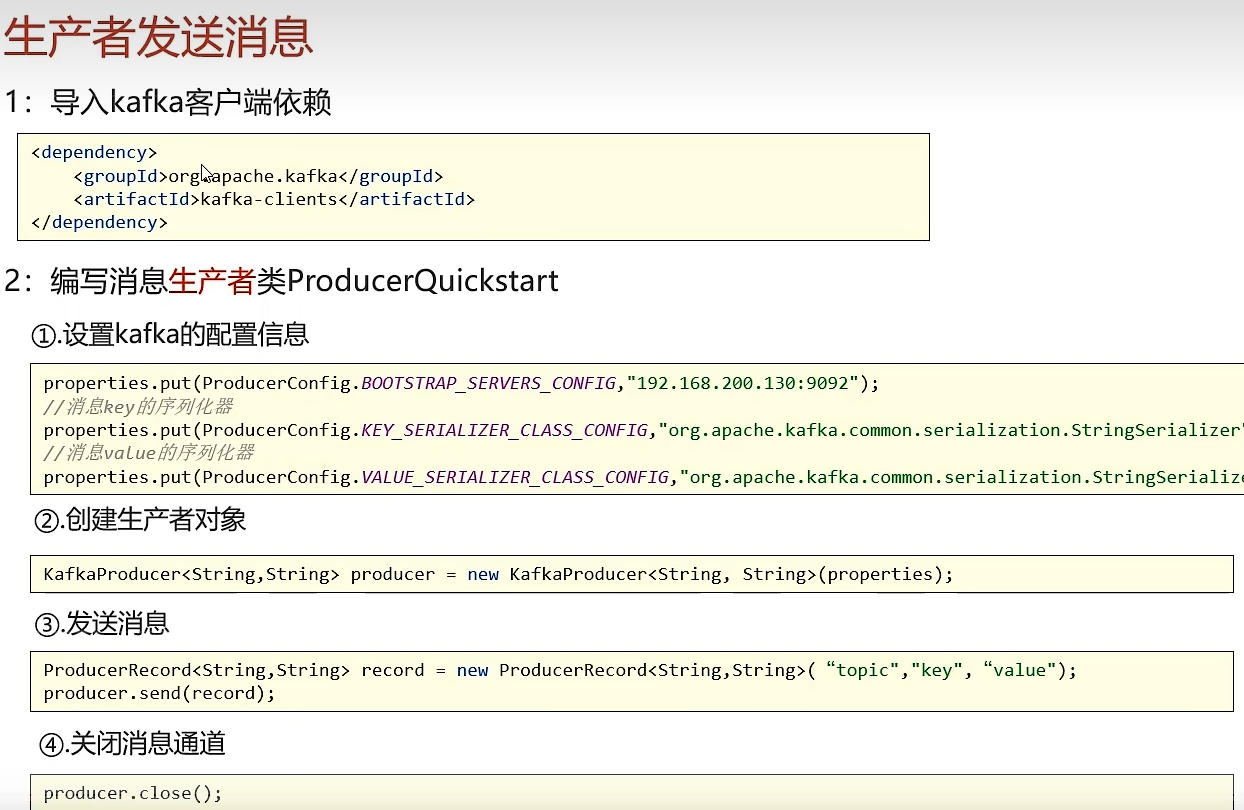The image size is (1244, 810).
Task: Click the KEY_SERIALIZER_CLASS_CONFIG constant
Action: tap(504, 430)
